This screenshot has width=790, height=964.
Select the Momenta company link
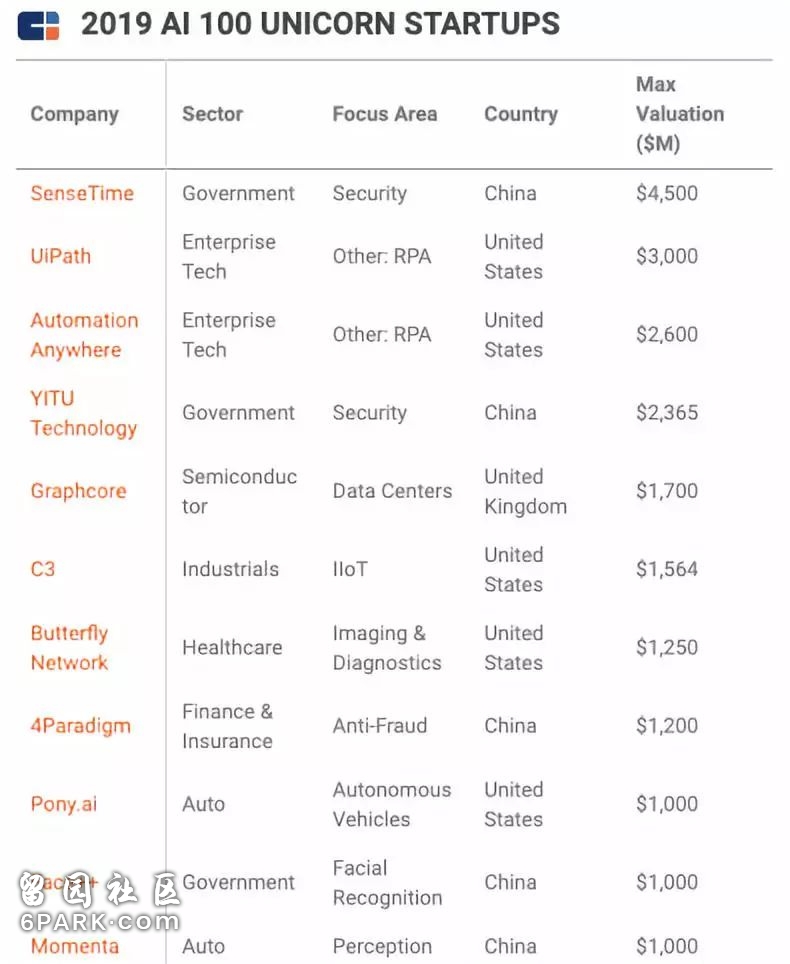tap(75, 946)
